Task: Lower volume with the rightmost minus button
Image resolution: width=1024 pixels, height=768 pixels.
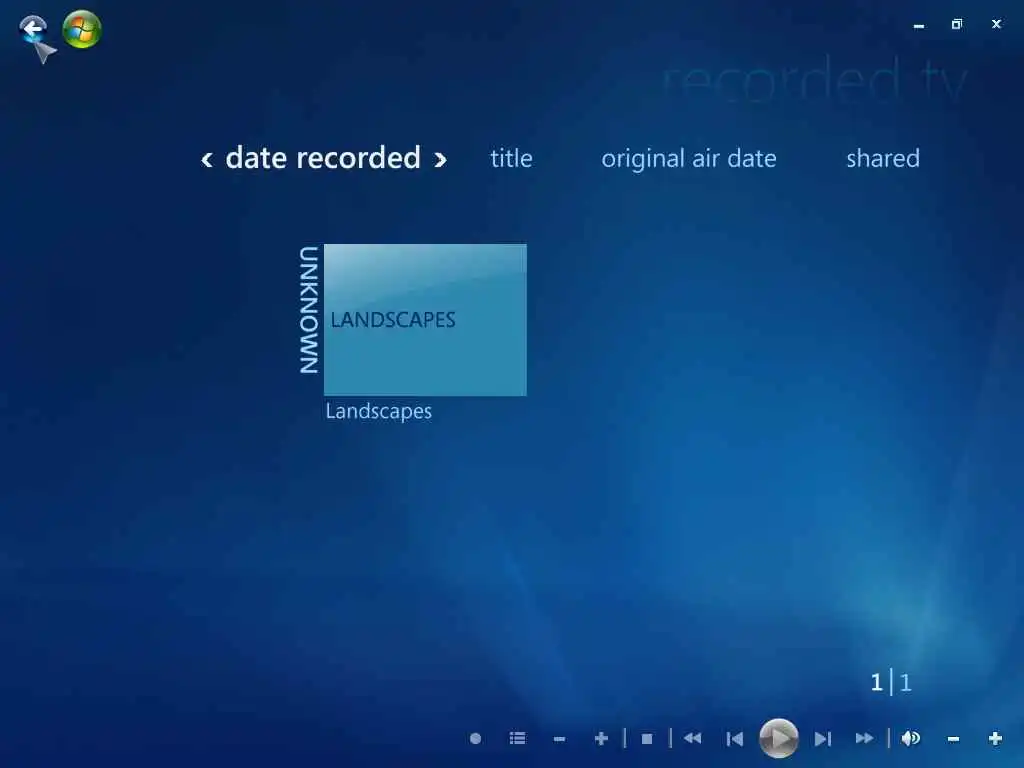Action: click(953, 739)
